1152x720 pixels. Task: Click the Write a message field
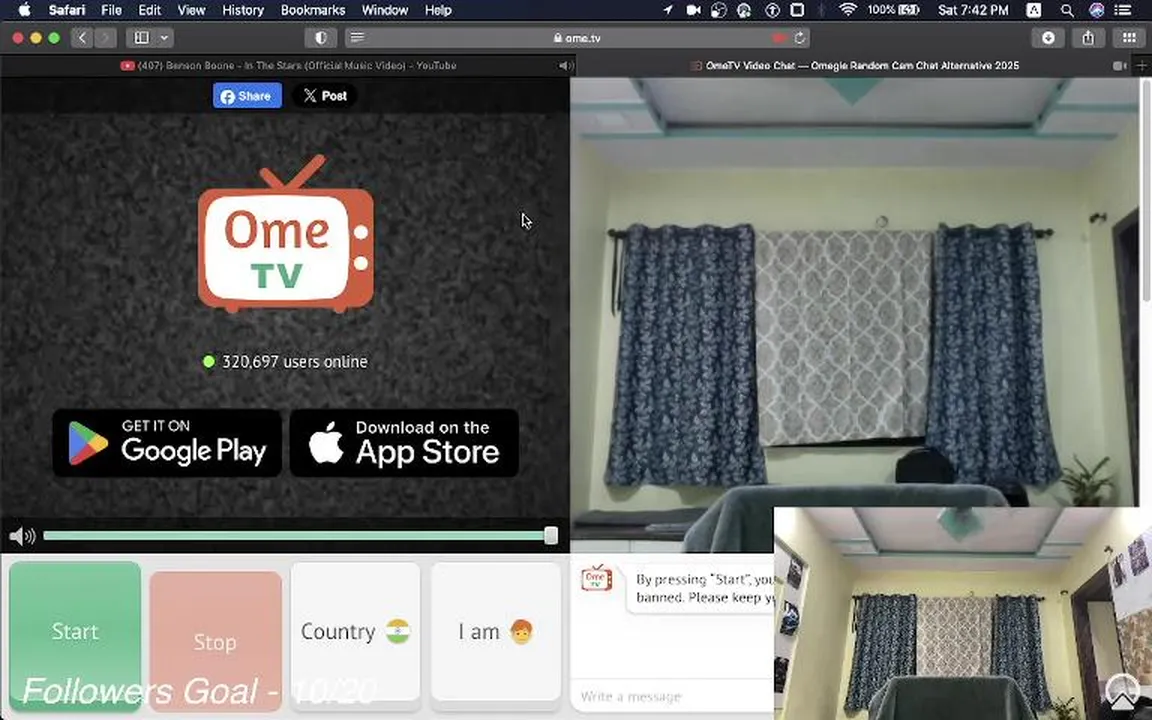tap(672, 696)
